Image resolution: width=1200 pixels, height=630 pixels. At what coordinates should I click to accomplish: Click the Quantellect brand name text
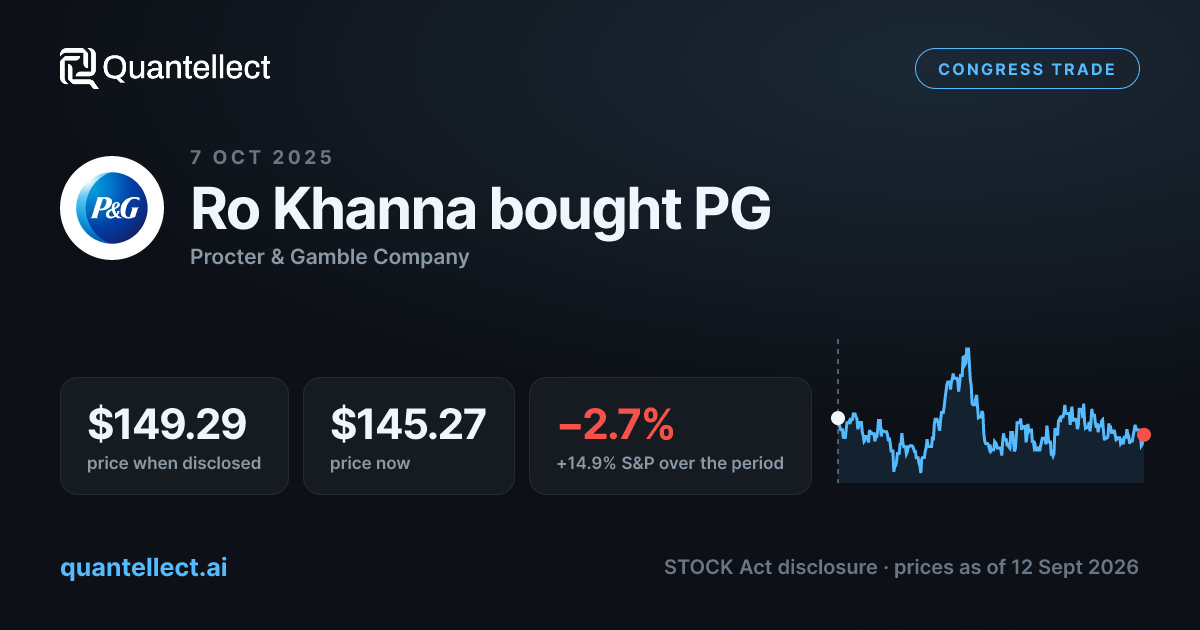pyautogui.click(x=187, y=68)
